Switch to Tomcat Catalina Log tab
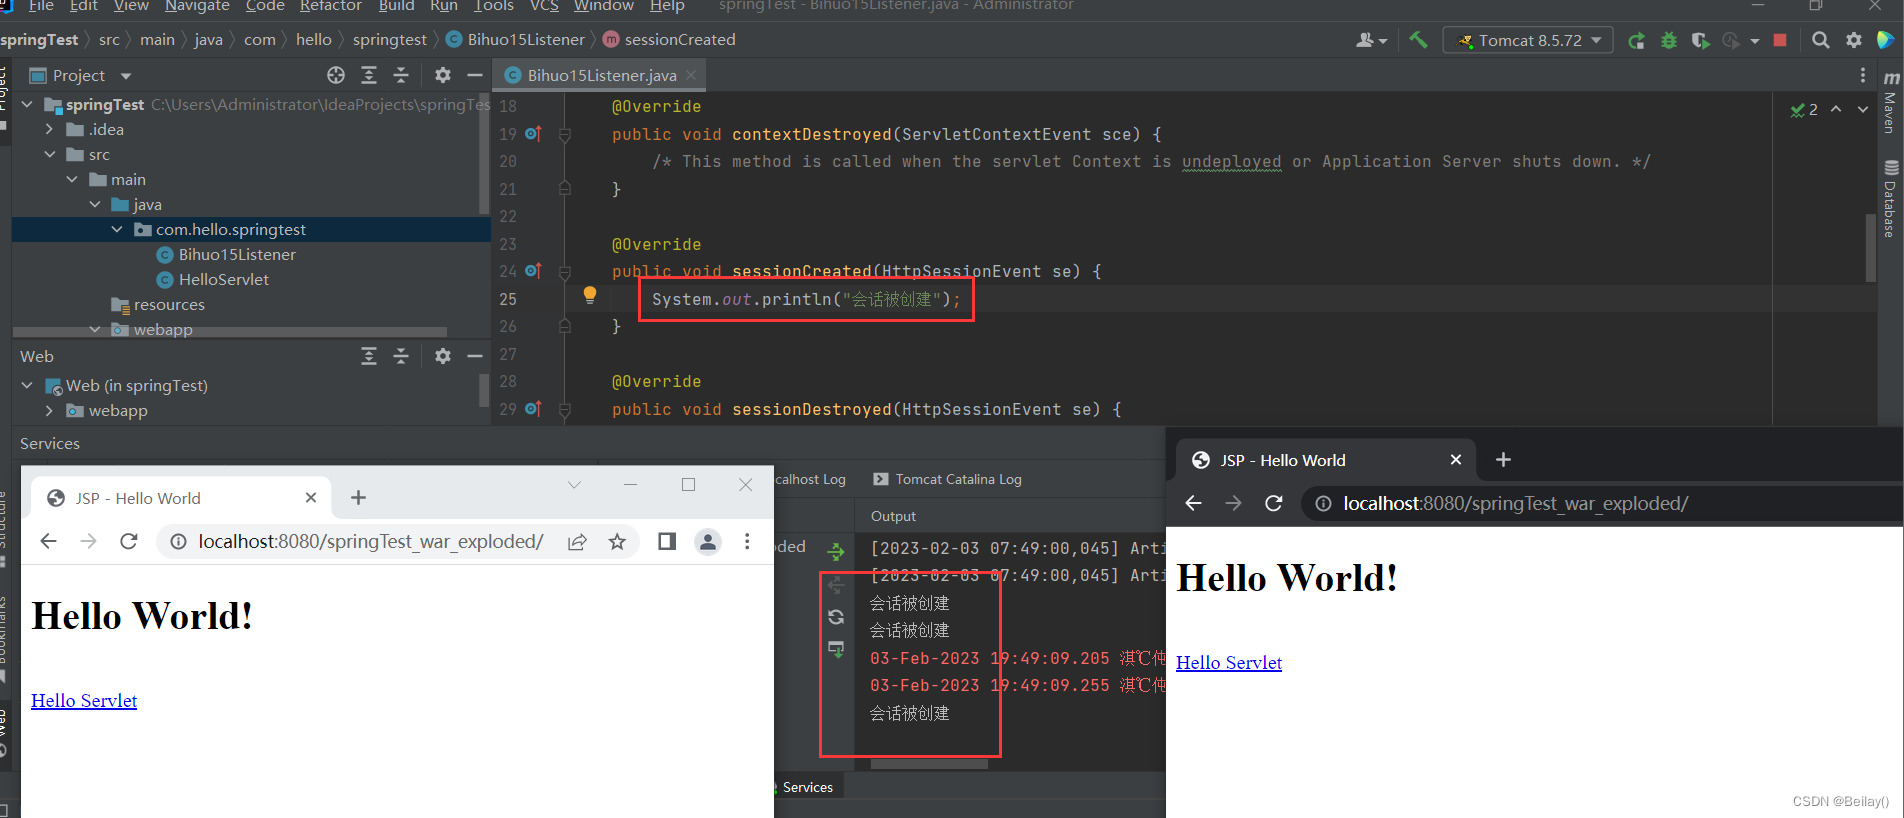Screen dimensions: 1904x818 click(x=947, y=479)
